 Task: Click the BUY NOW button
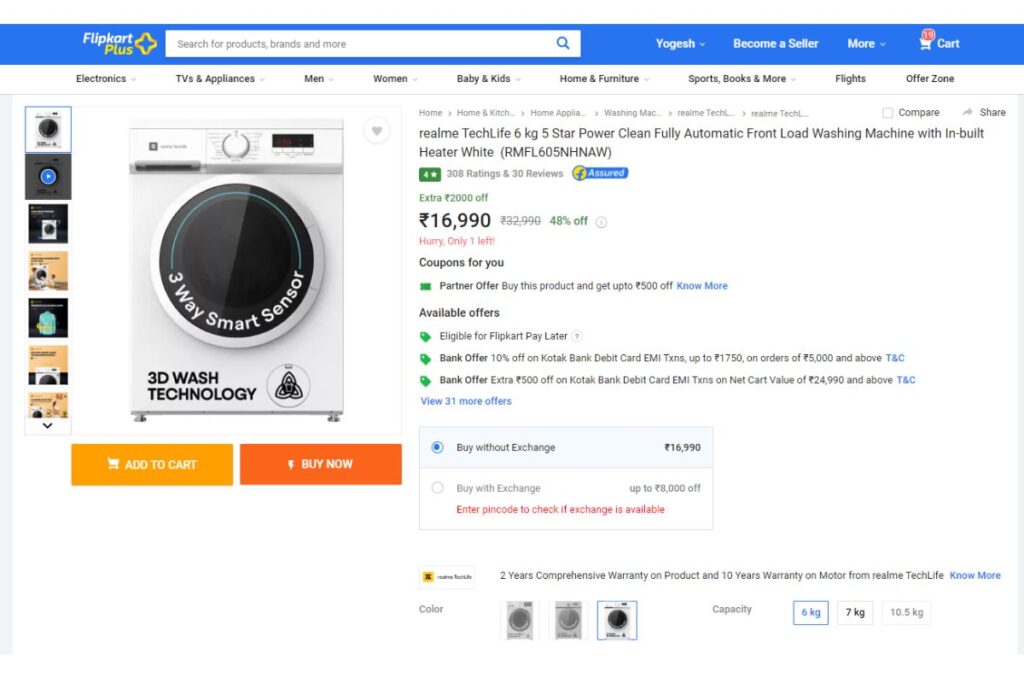pos(321,464)
